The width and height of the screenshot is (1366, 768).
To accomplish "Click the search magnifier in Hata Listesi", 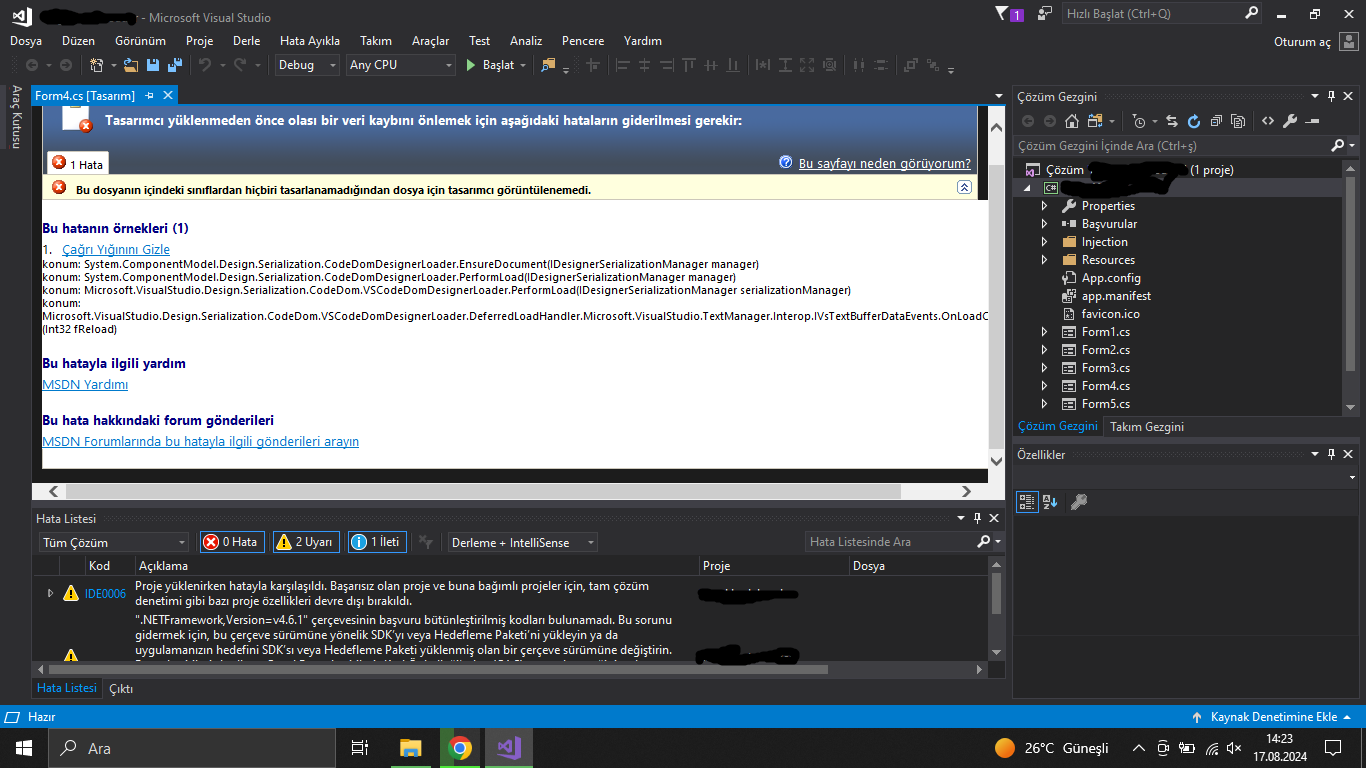I will [983, 542].
